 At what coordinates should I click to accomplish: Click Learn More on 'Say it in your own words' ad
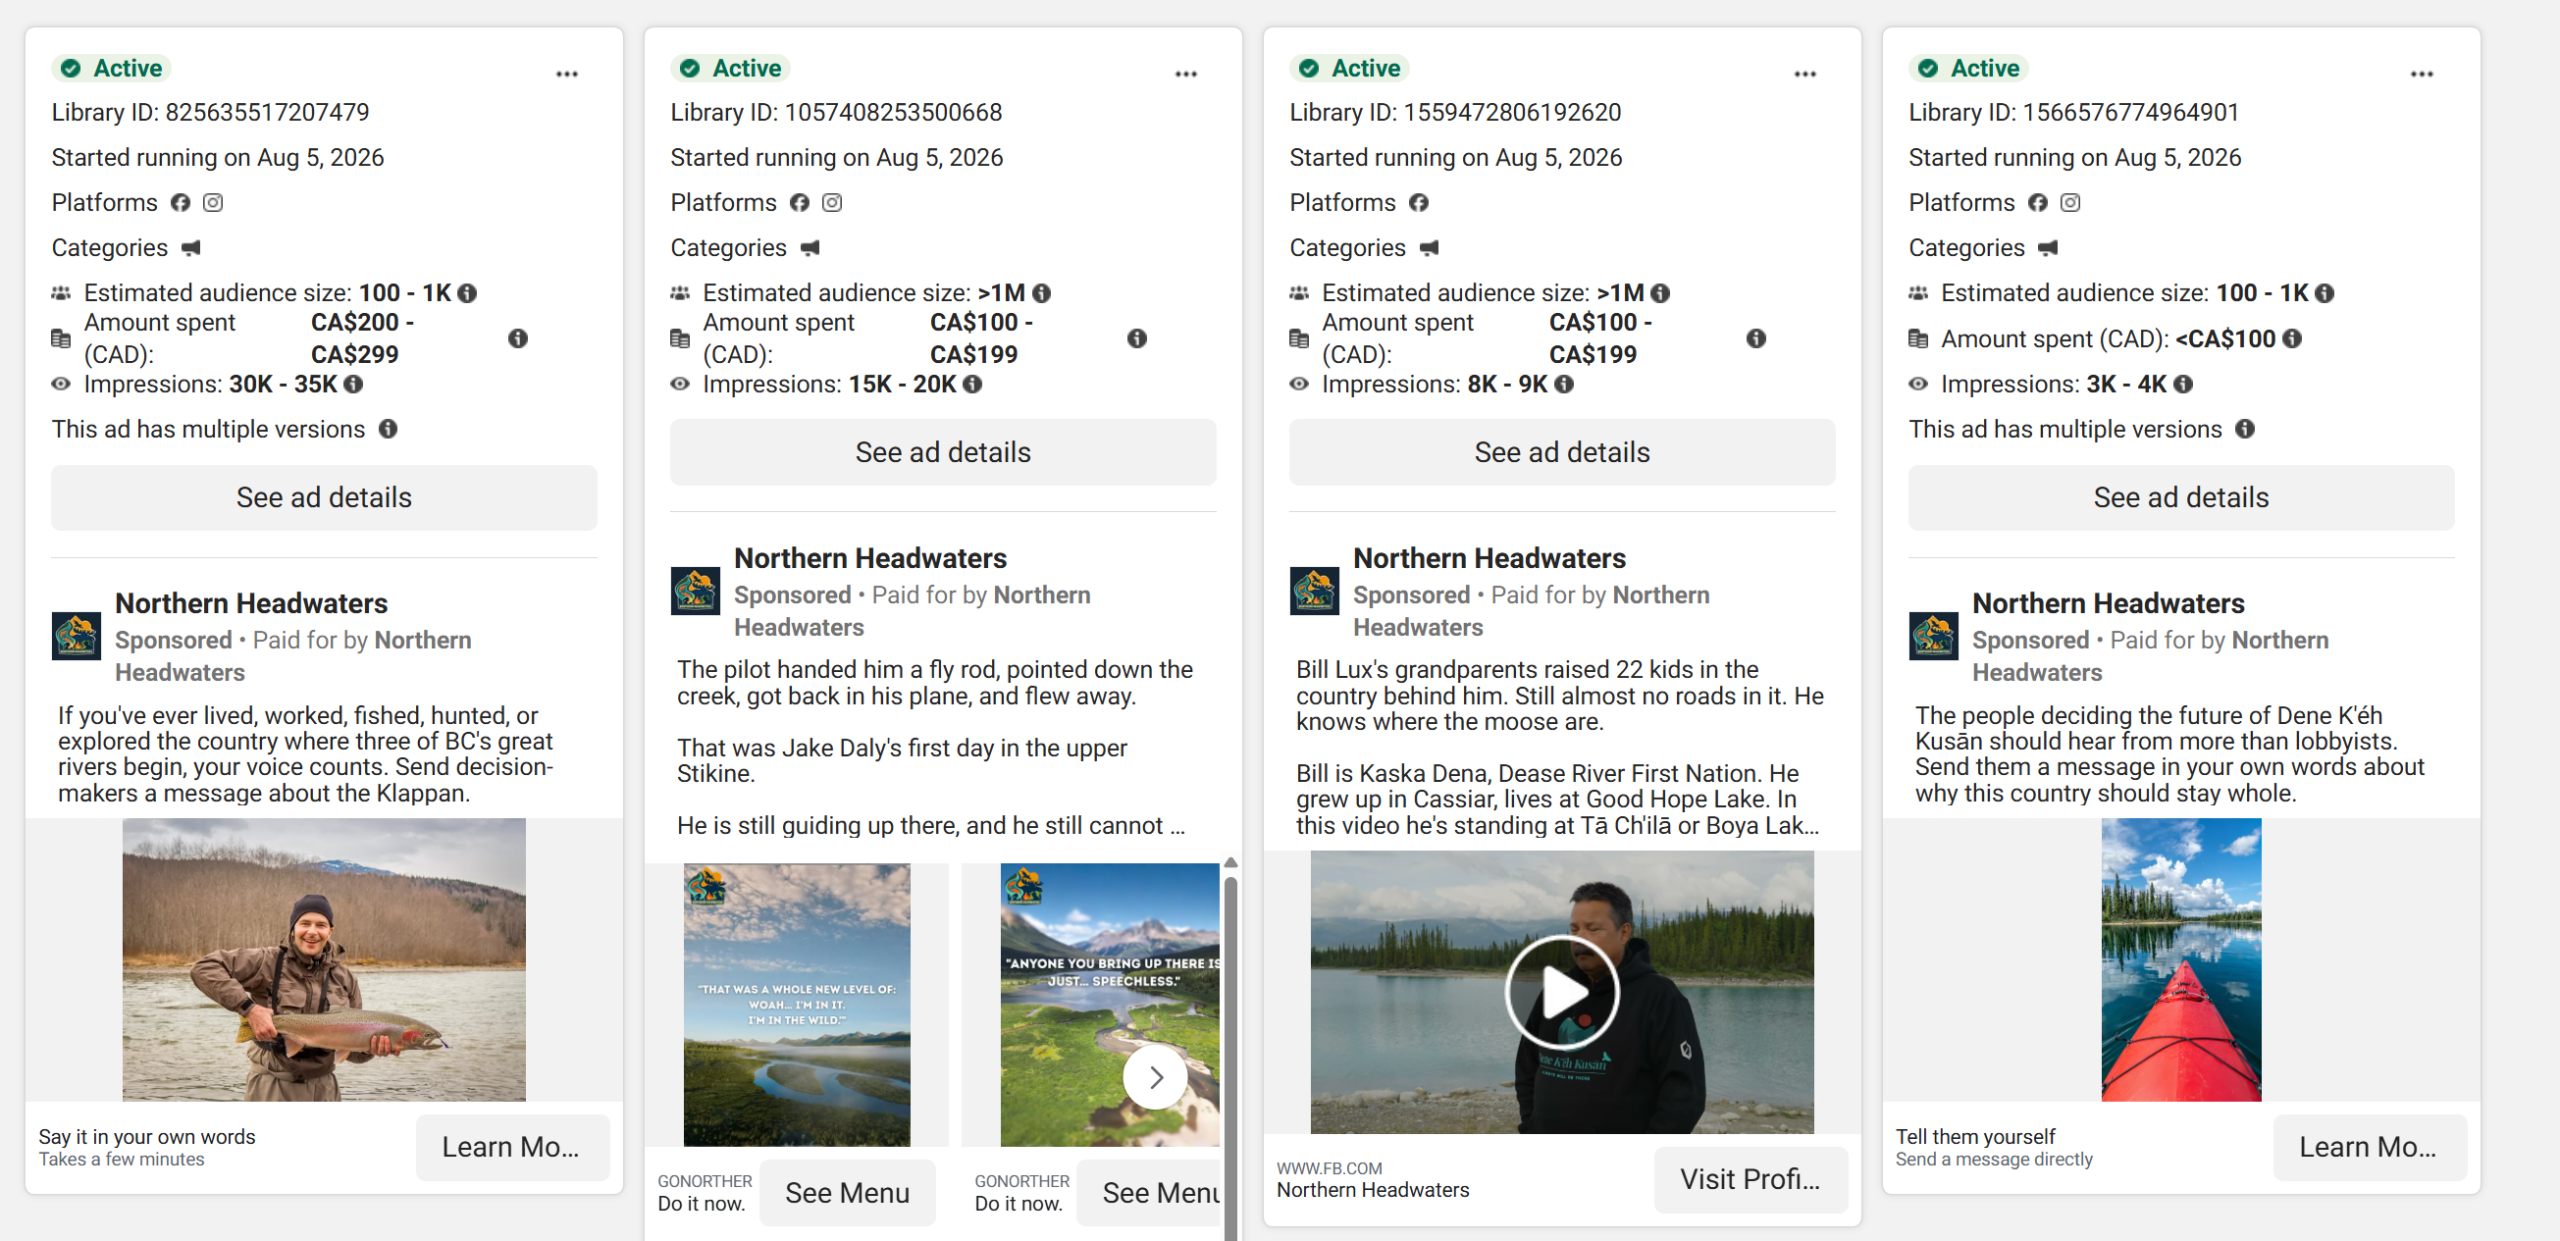click(512, 1147)
